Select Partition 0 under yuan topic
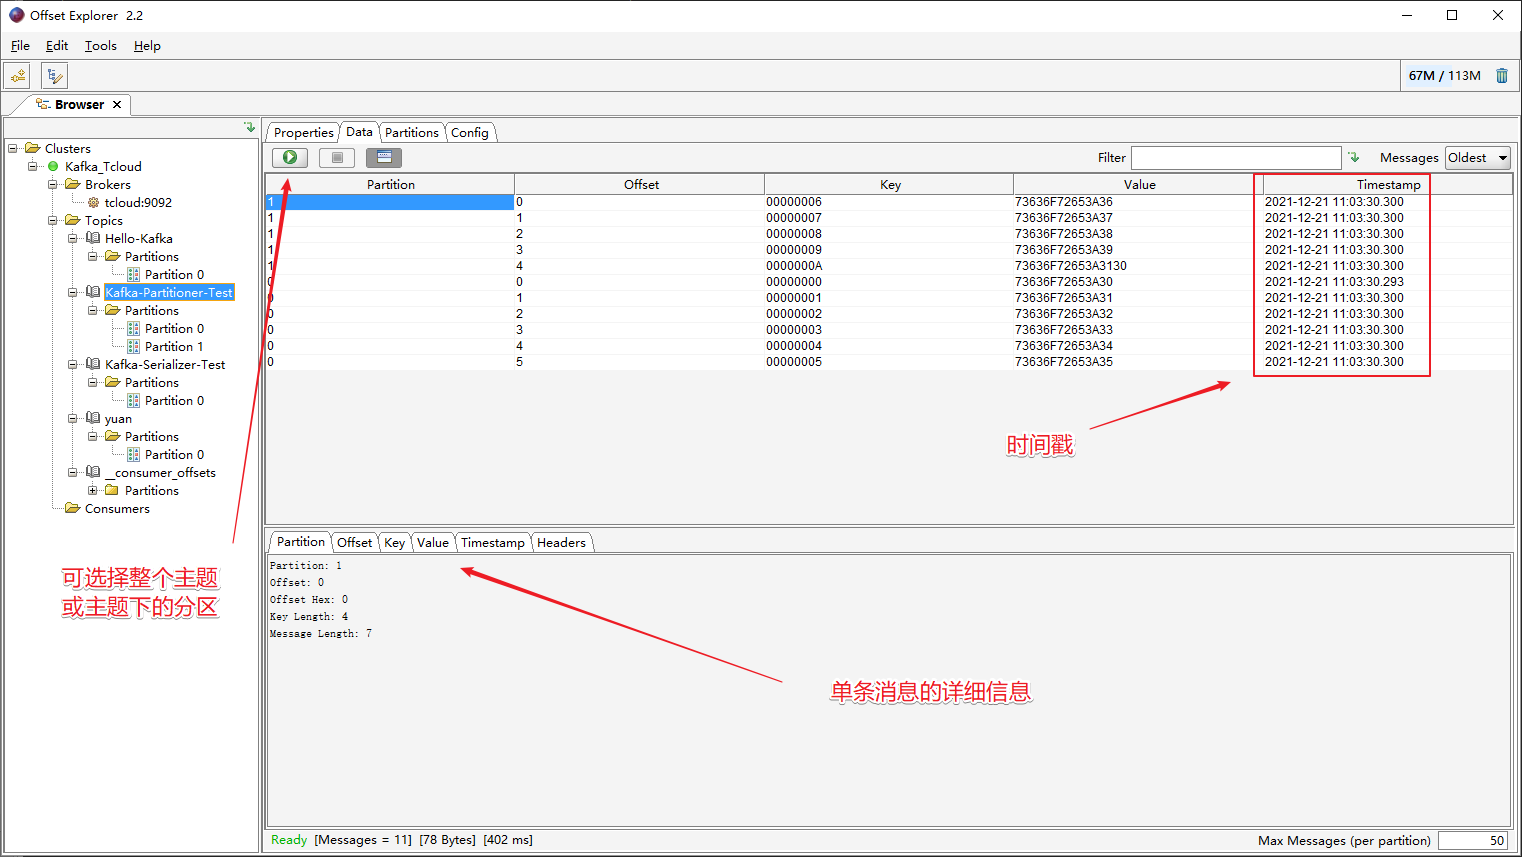 click(174, 454)
